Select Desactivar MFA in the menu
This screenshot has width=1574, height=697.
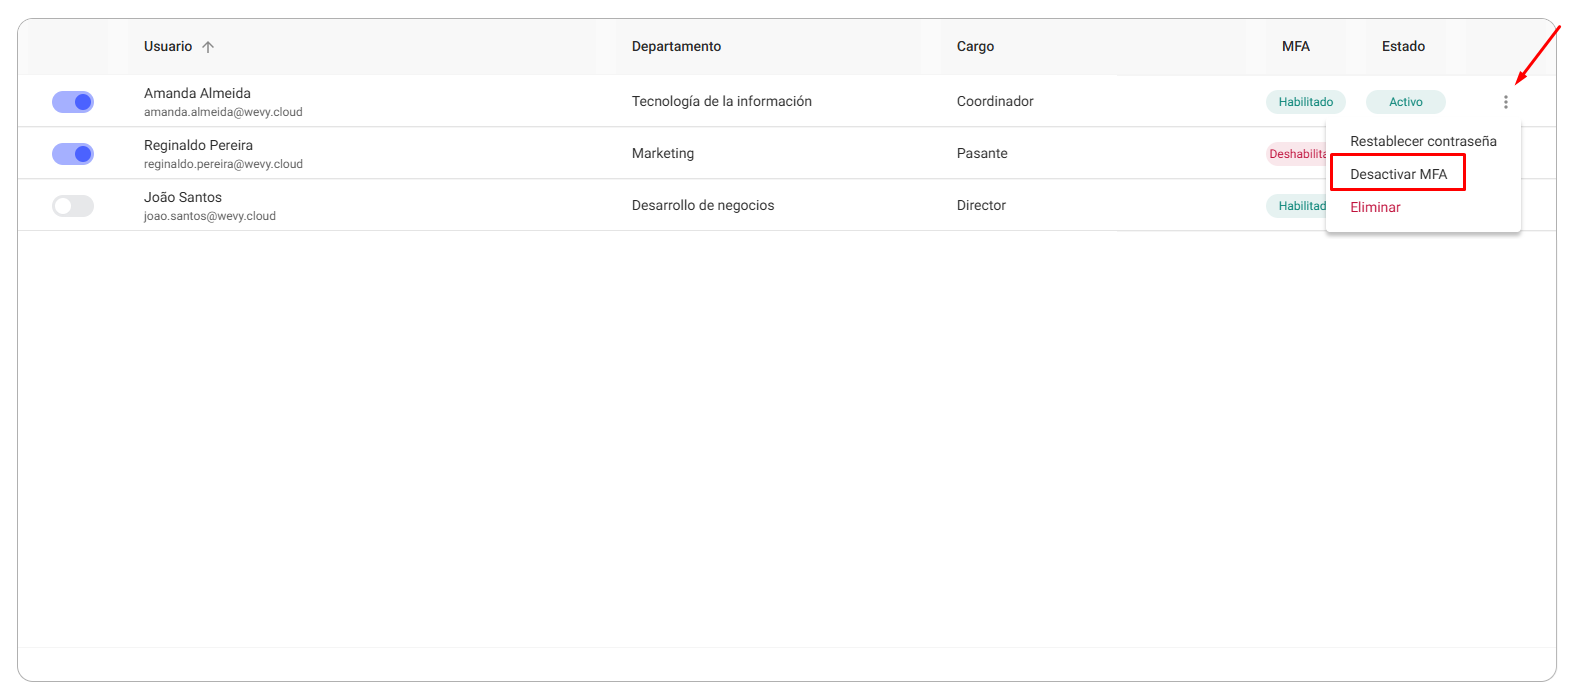(x=1398, y=174)
